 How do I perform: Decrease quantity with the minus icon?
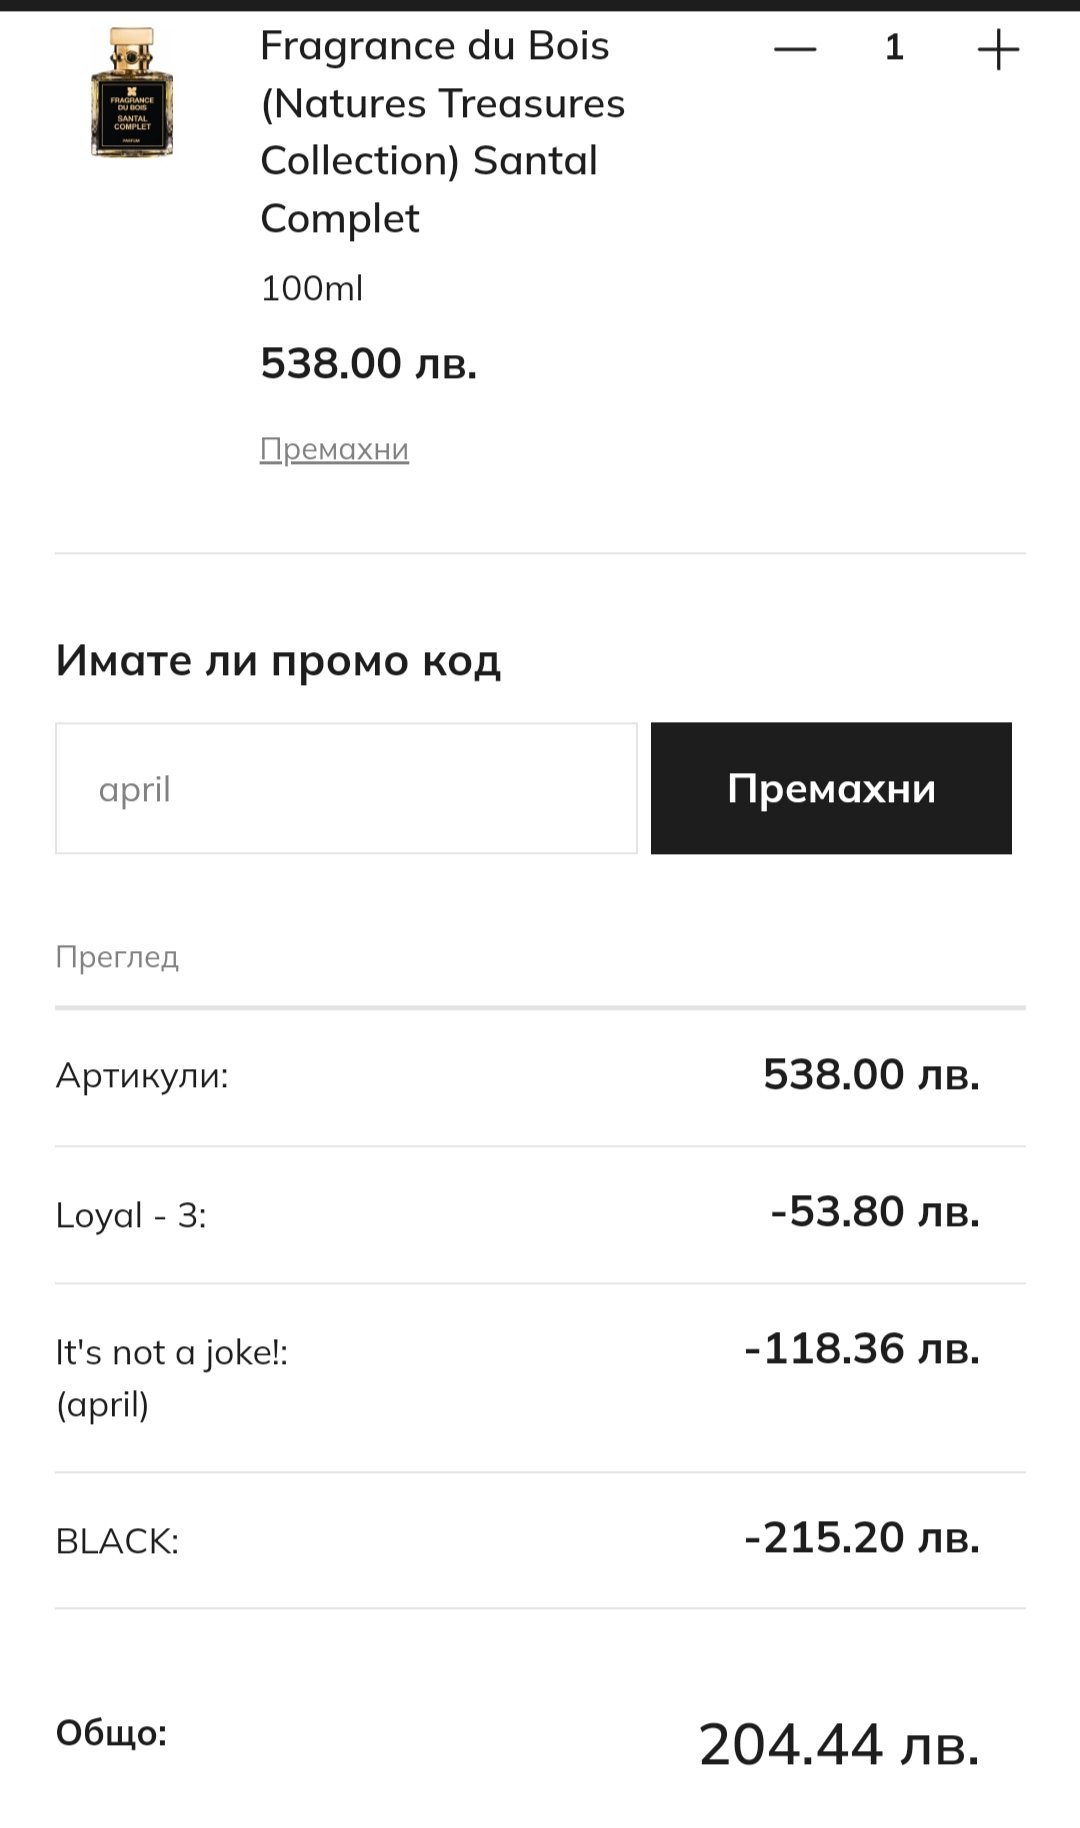(795, 48)
